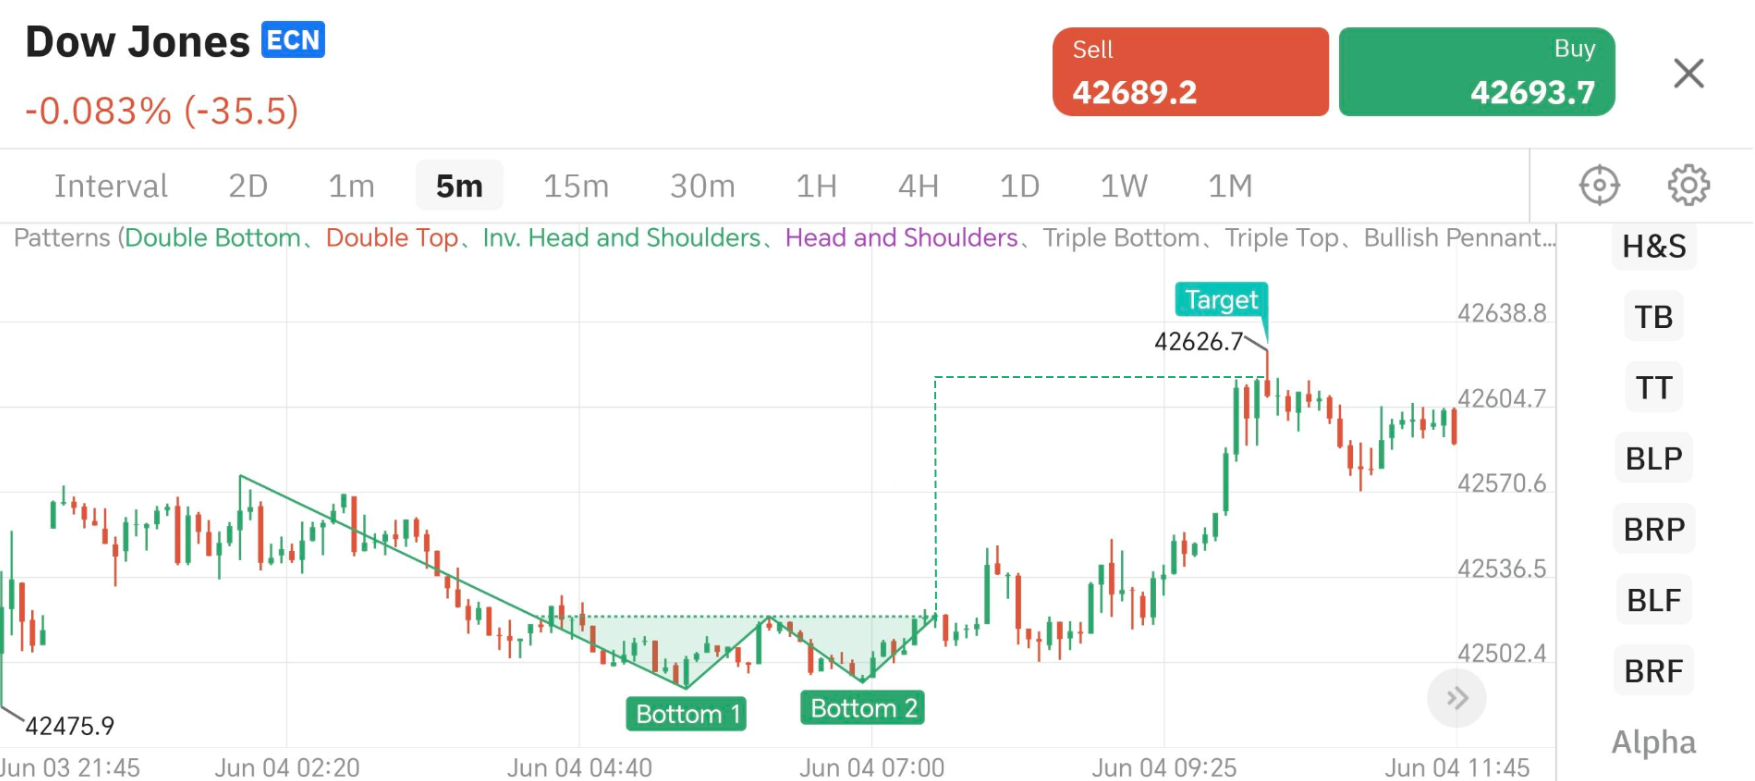Close the Dow Jones chart panel

(x=1688, y=73)
